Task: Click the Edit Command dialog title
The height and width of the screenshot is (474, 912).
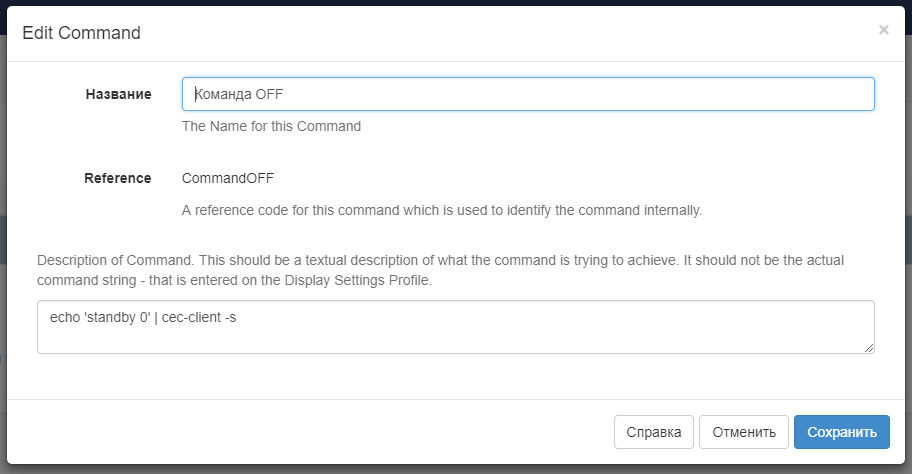Action: 81,33
